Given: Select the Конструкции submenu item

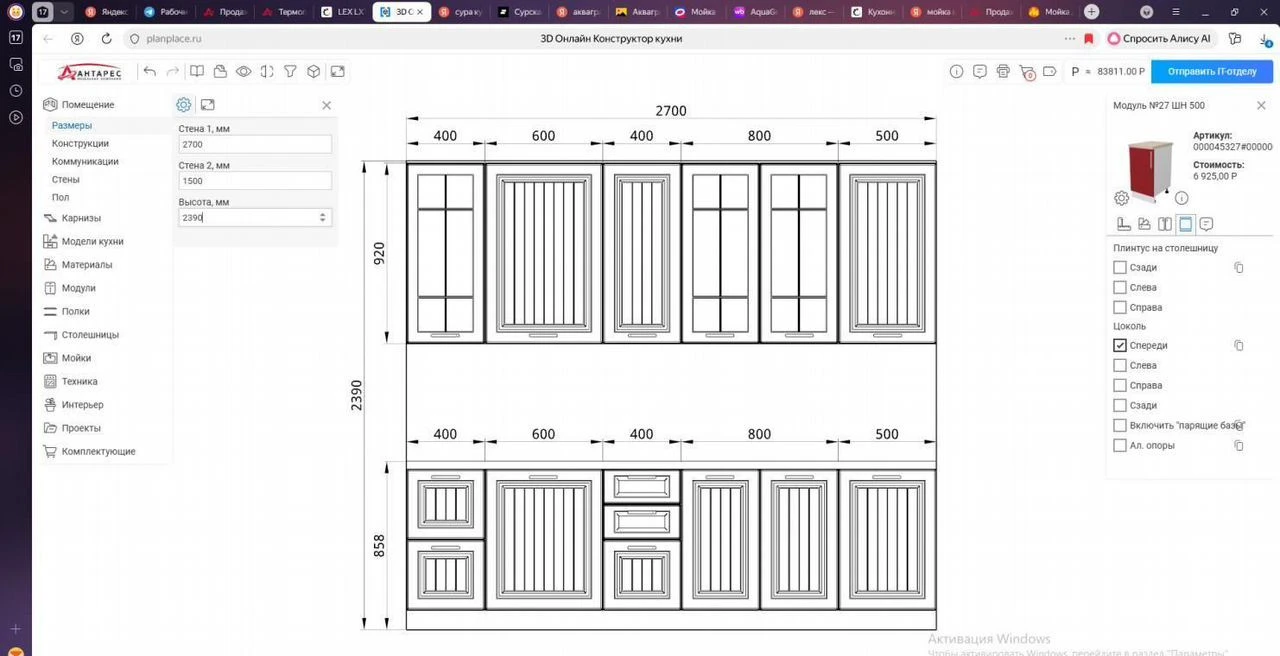Looking at the screenshot, I should [80, 143].
